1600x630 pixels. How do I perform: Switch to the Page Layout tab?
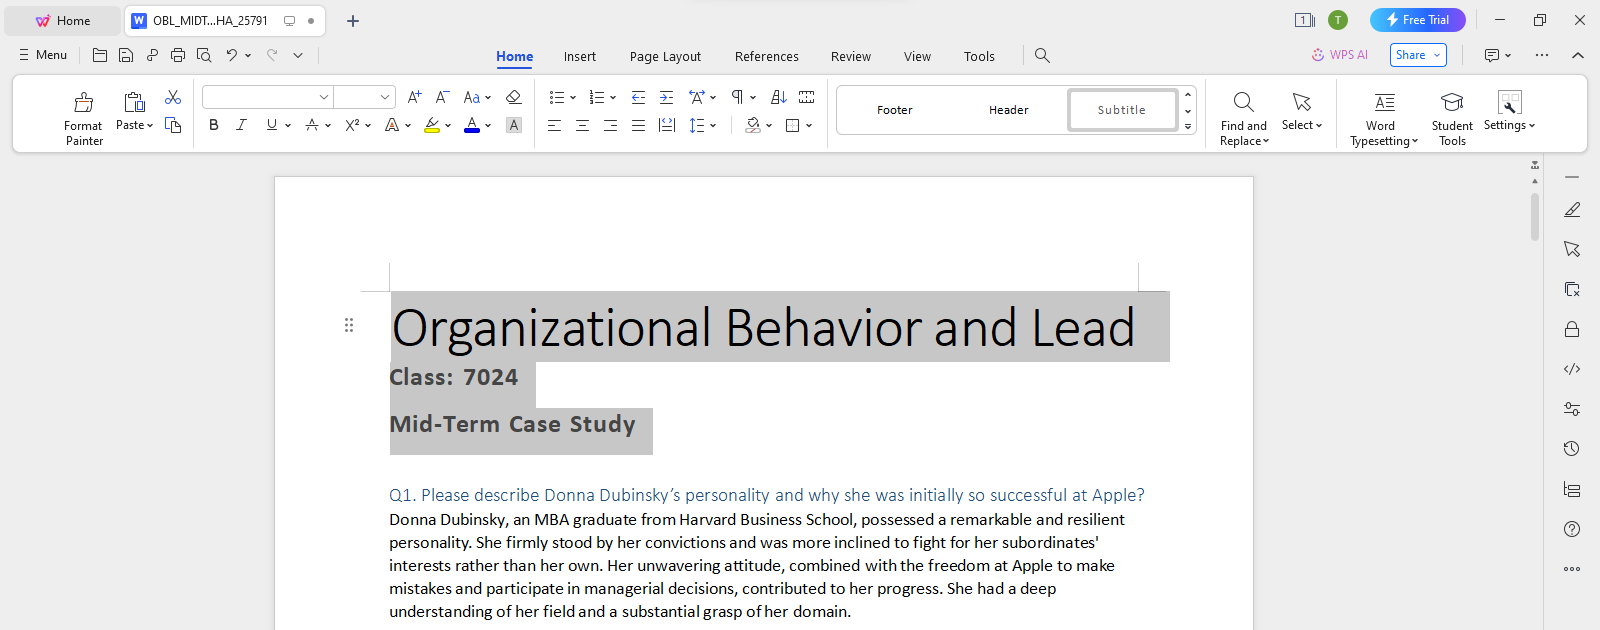665,57
